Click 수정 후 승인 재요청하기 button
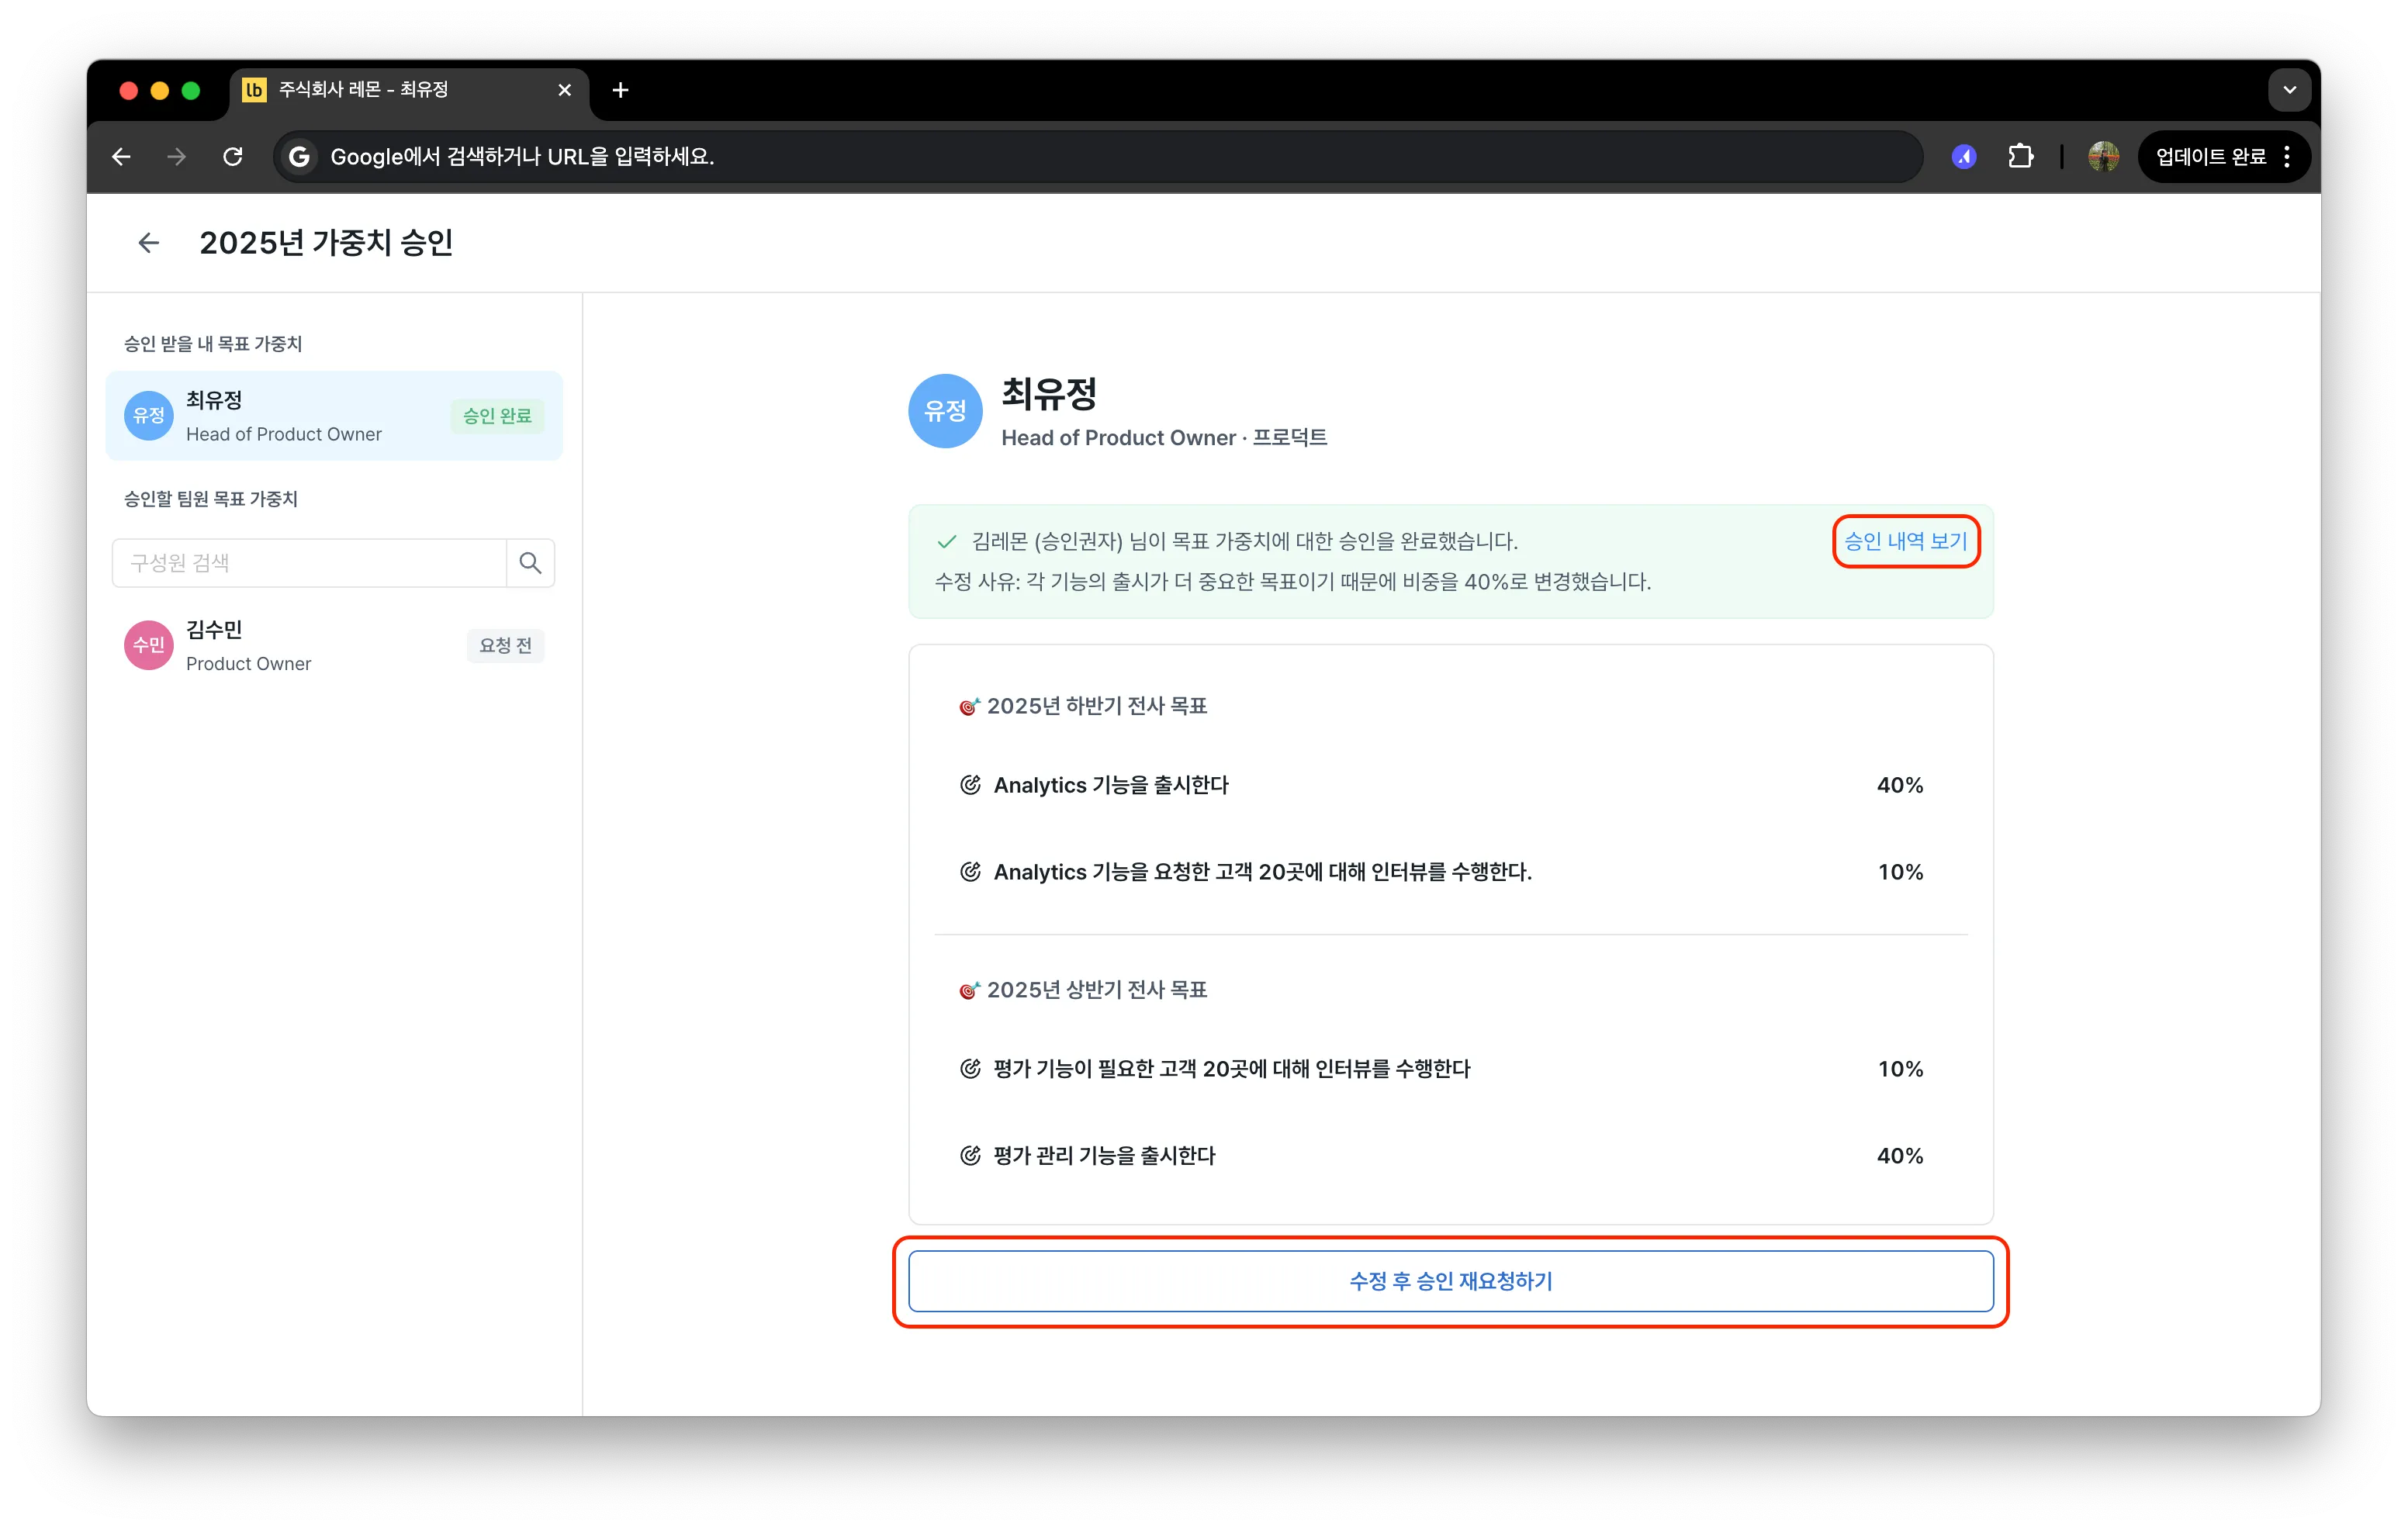Screen dimensions: 2408x1531 (1450, 1282)
